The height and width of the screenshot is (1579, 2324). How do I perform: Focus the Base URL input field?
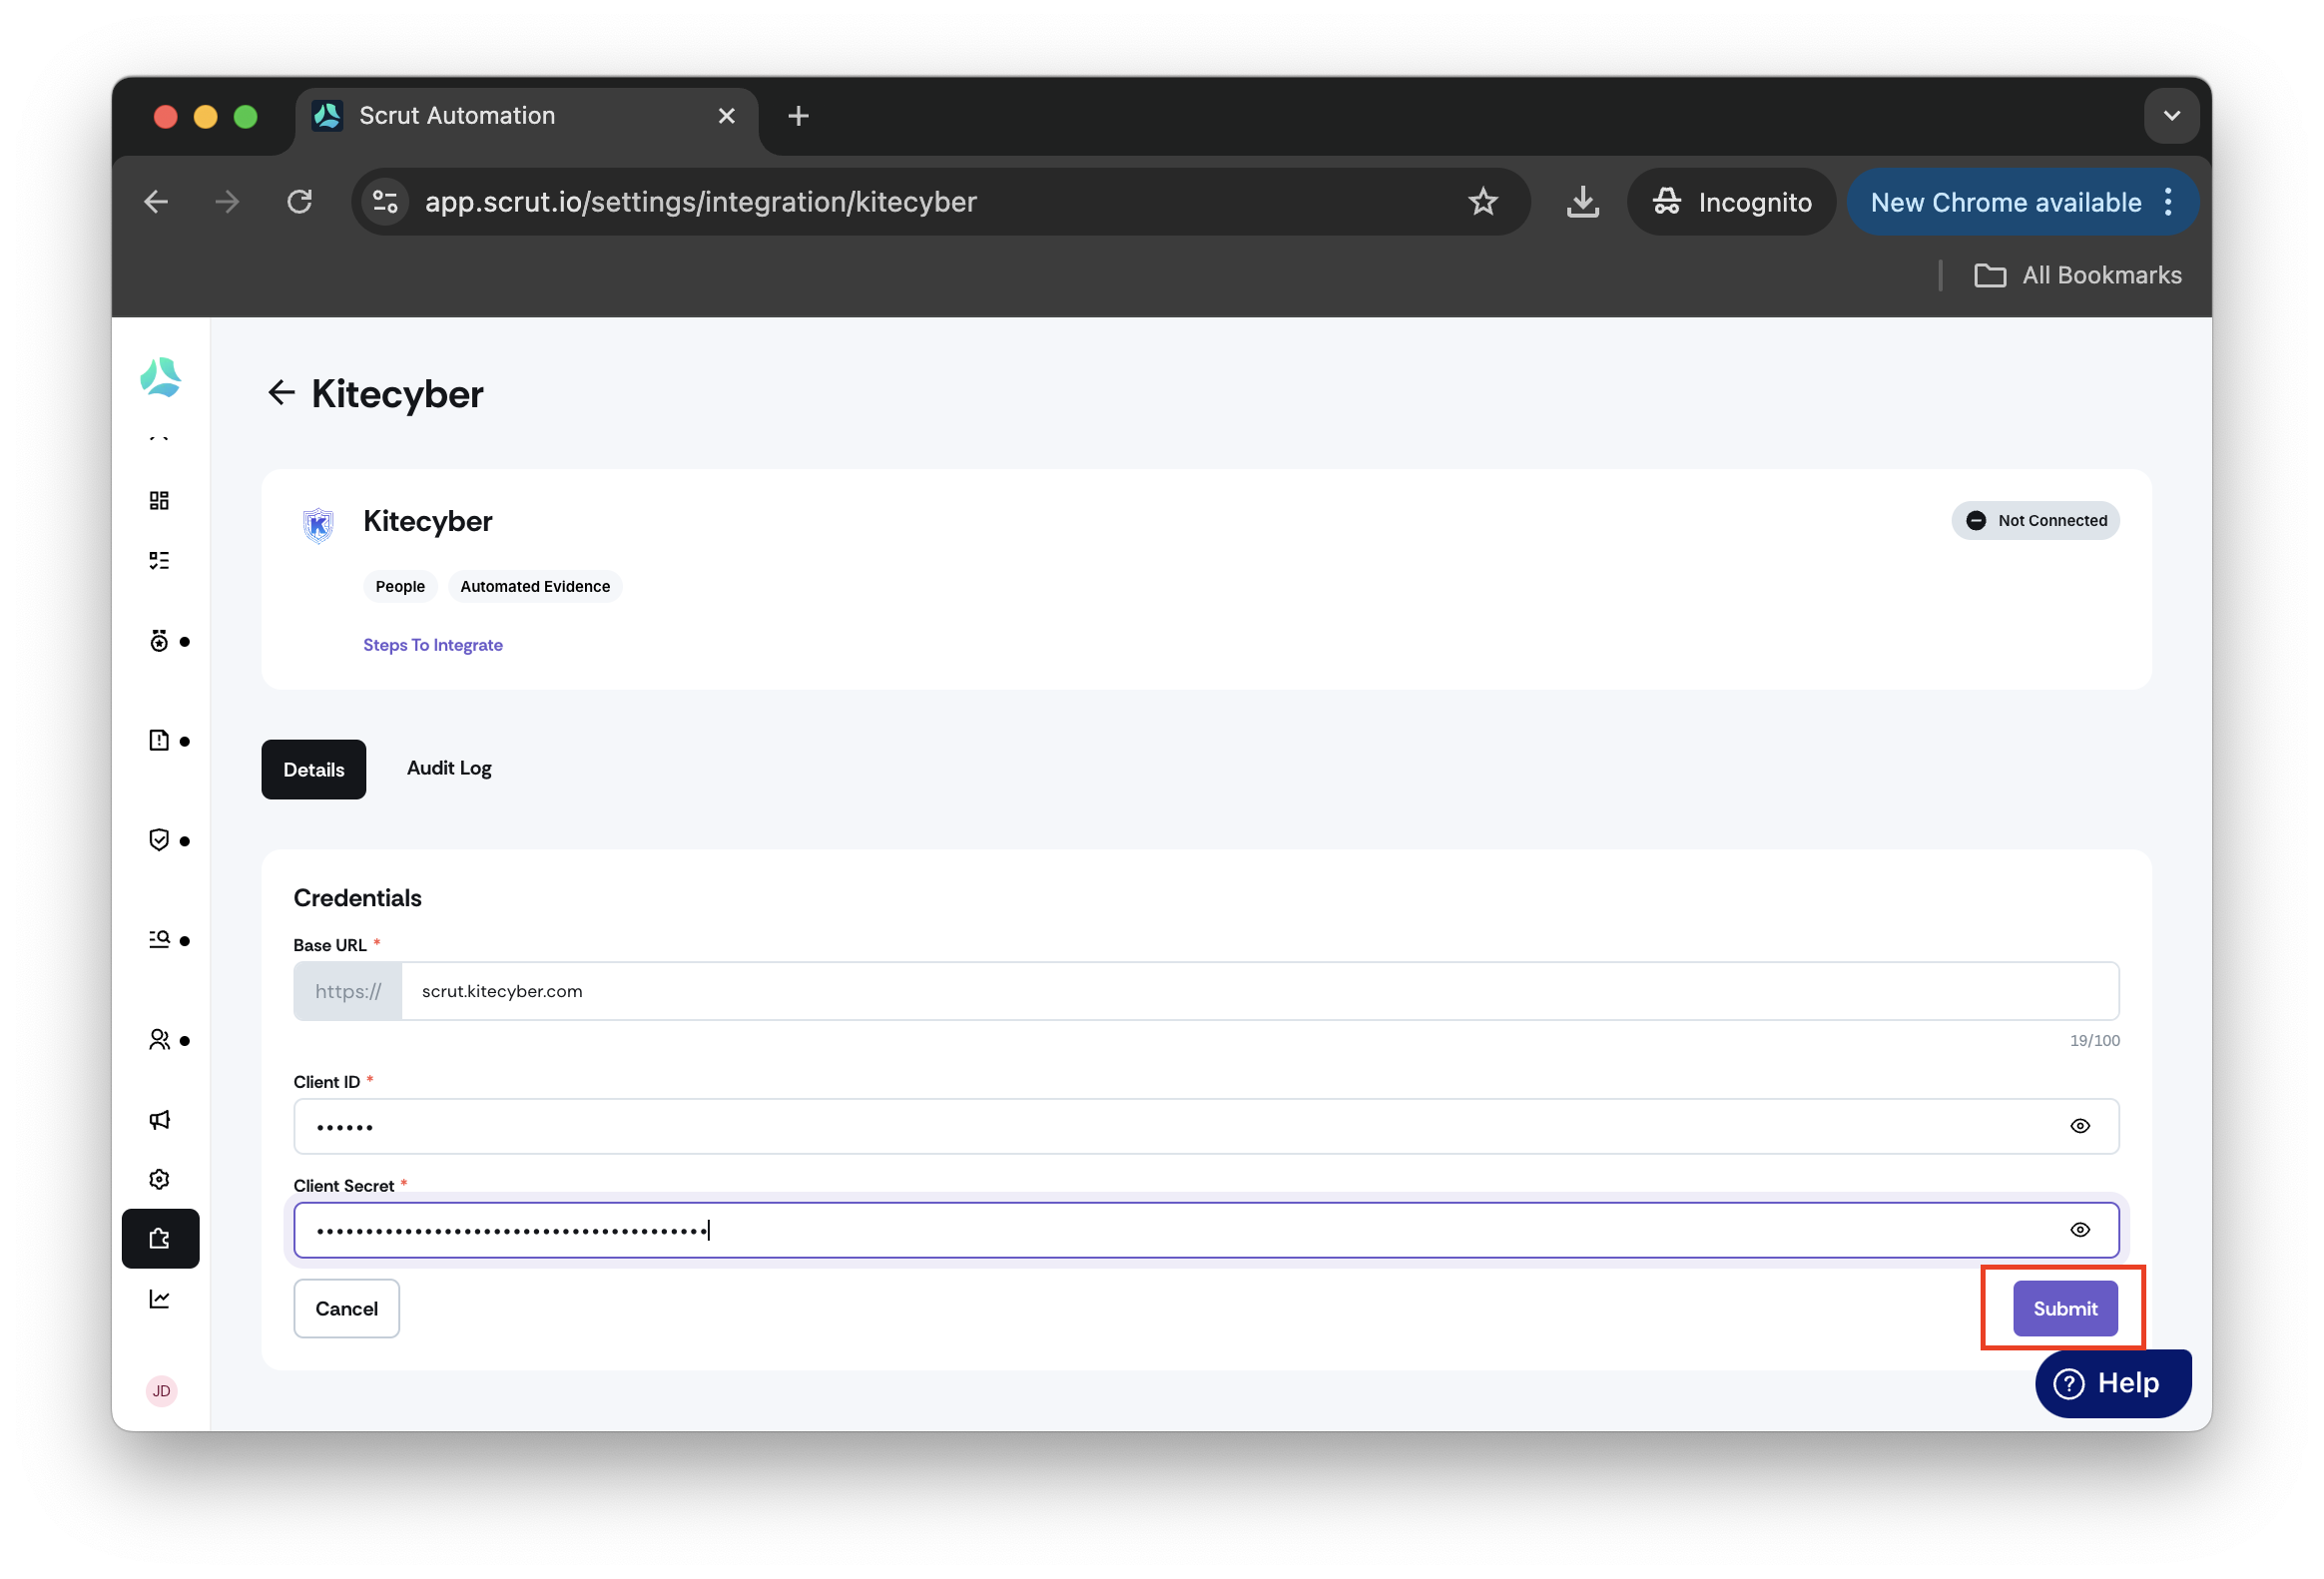click(x=1260, y=992)
